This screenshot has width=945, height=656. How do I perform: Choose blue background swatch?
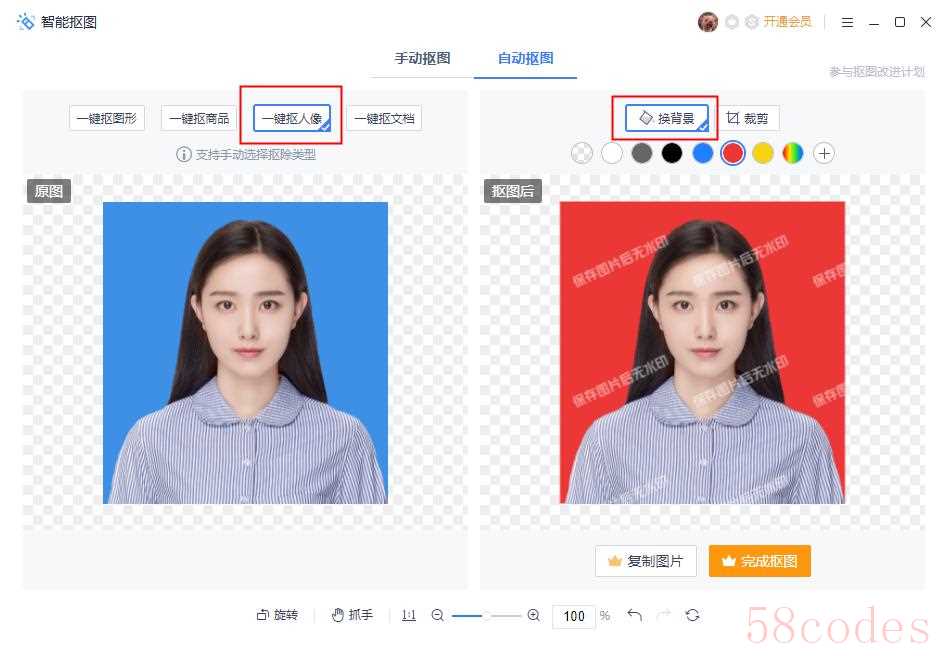click(x=703, y=153)
